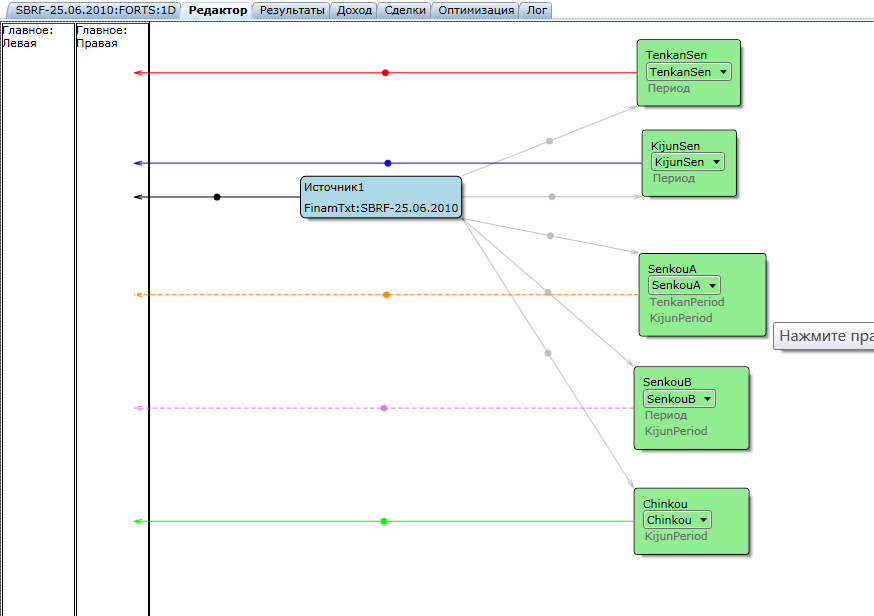Viewport: 874px width, 616px height.
Task: Expand the SenkouB combo box
Action: 679,399
